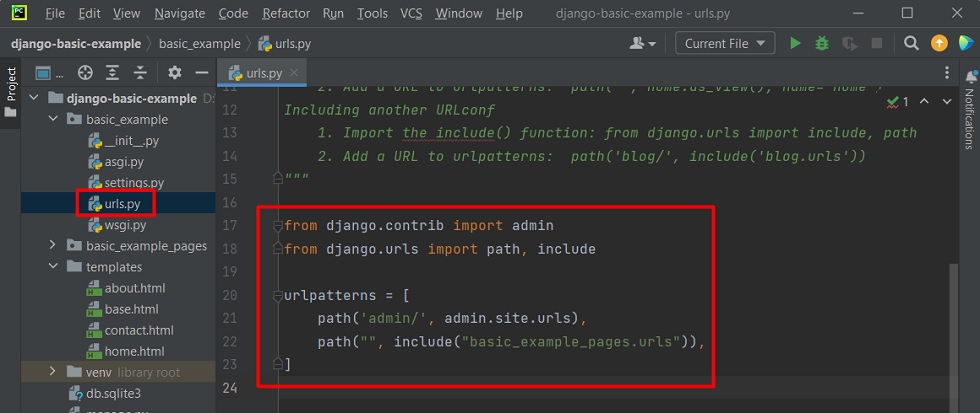Expand the venv library root folder
The height and width of the screenshot is (413, 980).
click(x=53, y=372)
